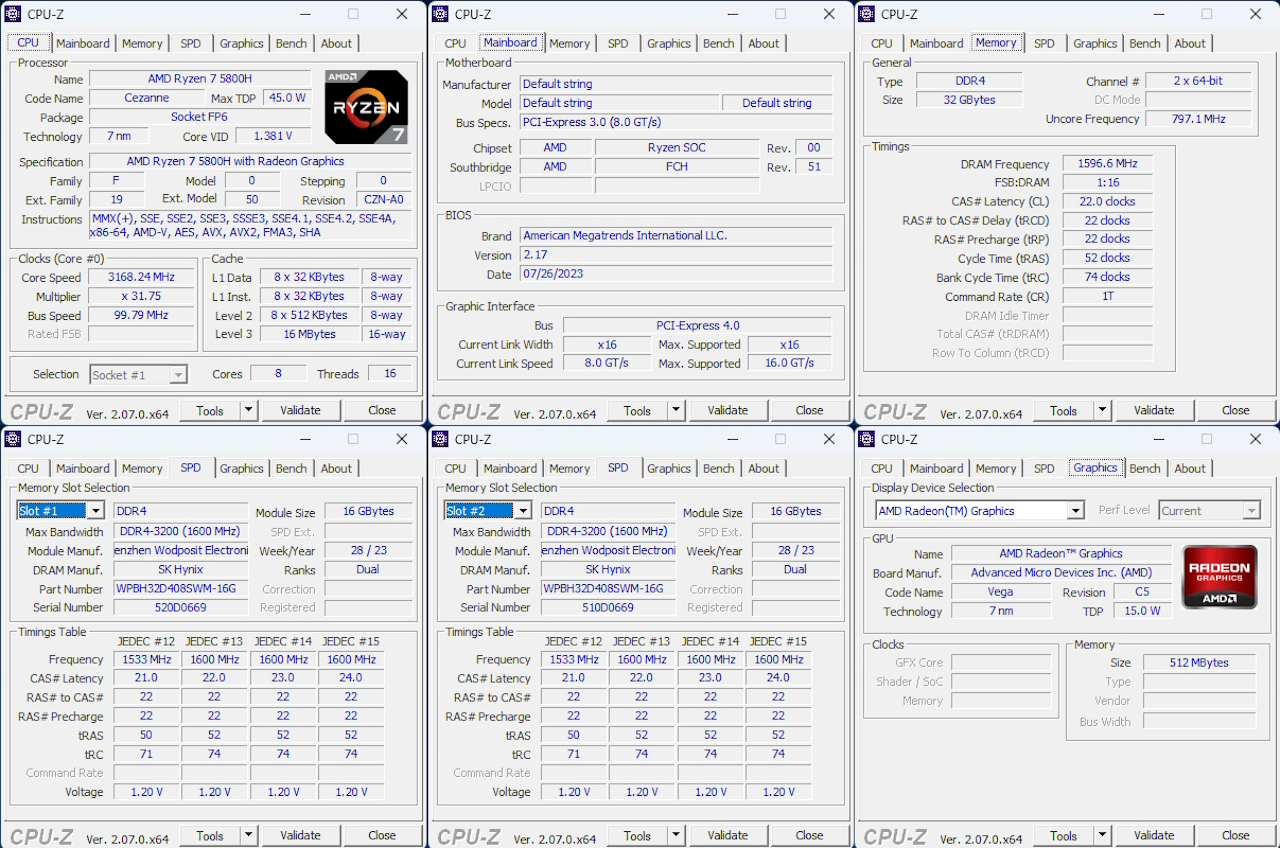Close the top-middle Mainboard CPU-Z window

point(829,14)
